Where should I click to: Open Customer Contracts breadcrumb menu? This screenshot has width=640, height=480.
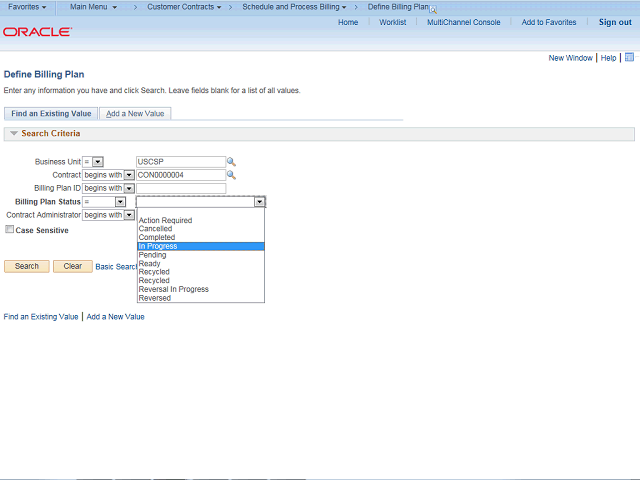pyautogui.click(x=184, y=7)
